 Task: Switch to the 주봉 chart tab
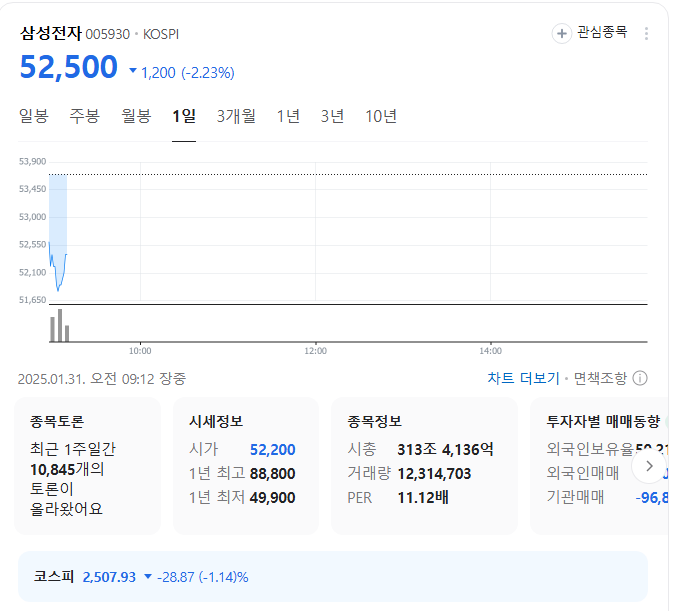[85, 116]
